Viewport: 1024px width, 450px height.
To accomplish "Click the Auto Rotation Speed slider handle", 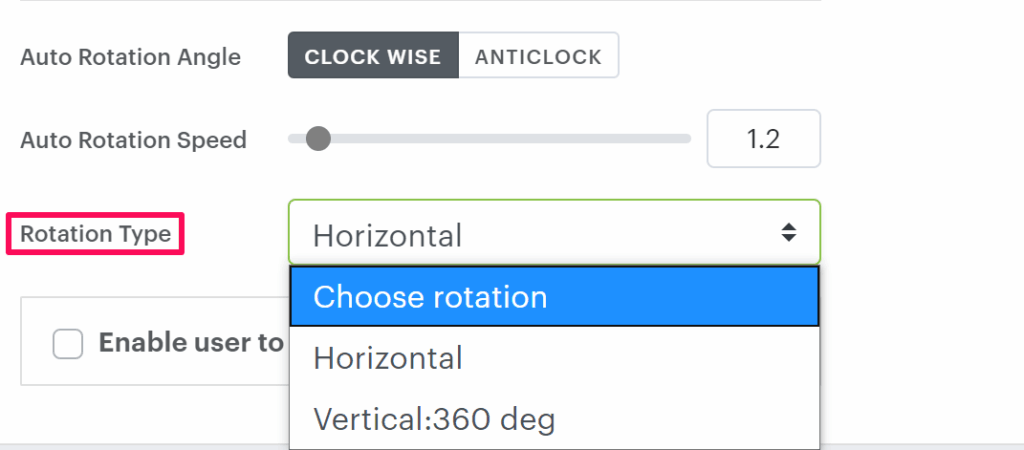I will click(318, 138).
